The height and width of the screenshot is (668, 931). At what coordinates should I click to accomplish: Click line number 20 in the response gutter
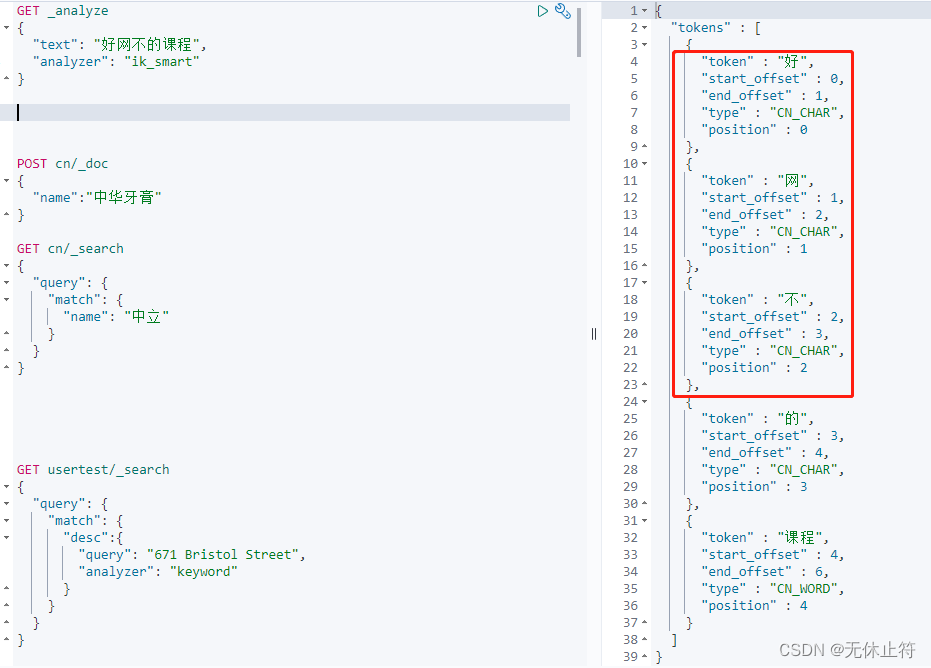[x=631, y=334]
